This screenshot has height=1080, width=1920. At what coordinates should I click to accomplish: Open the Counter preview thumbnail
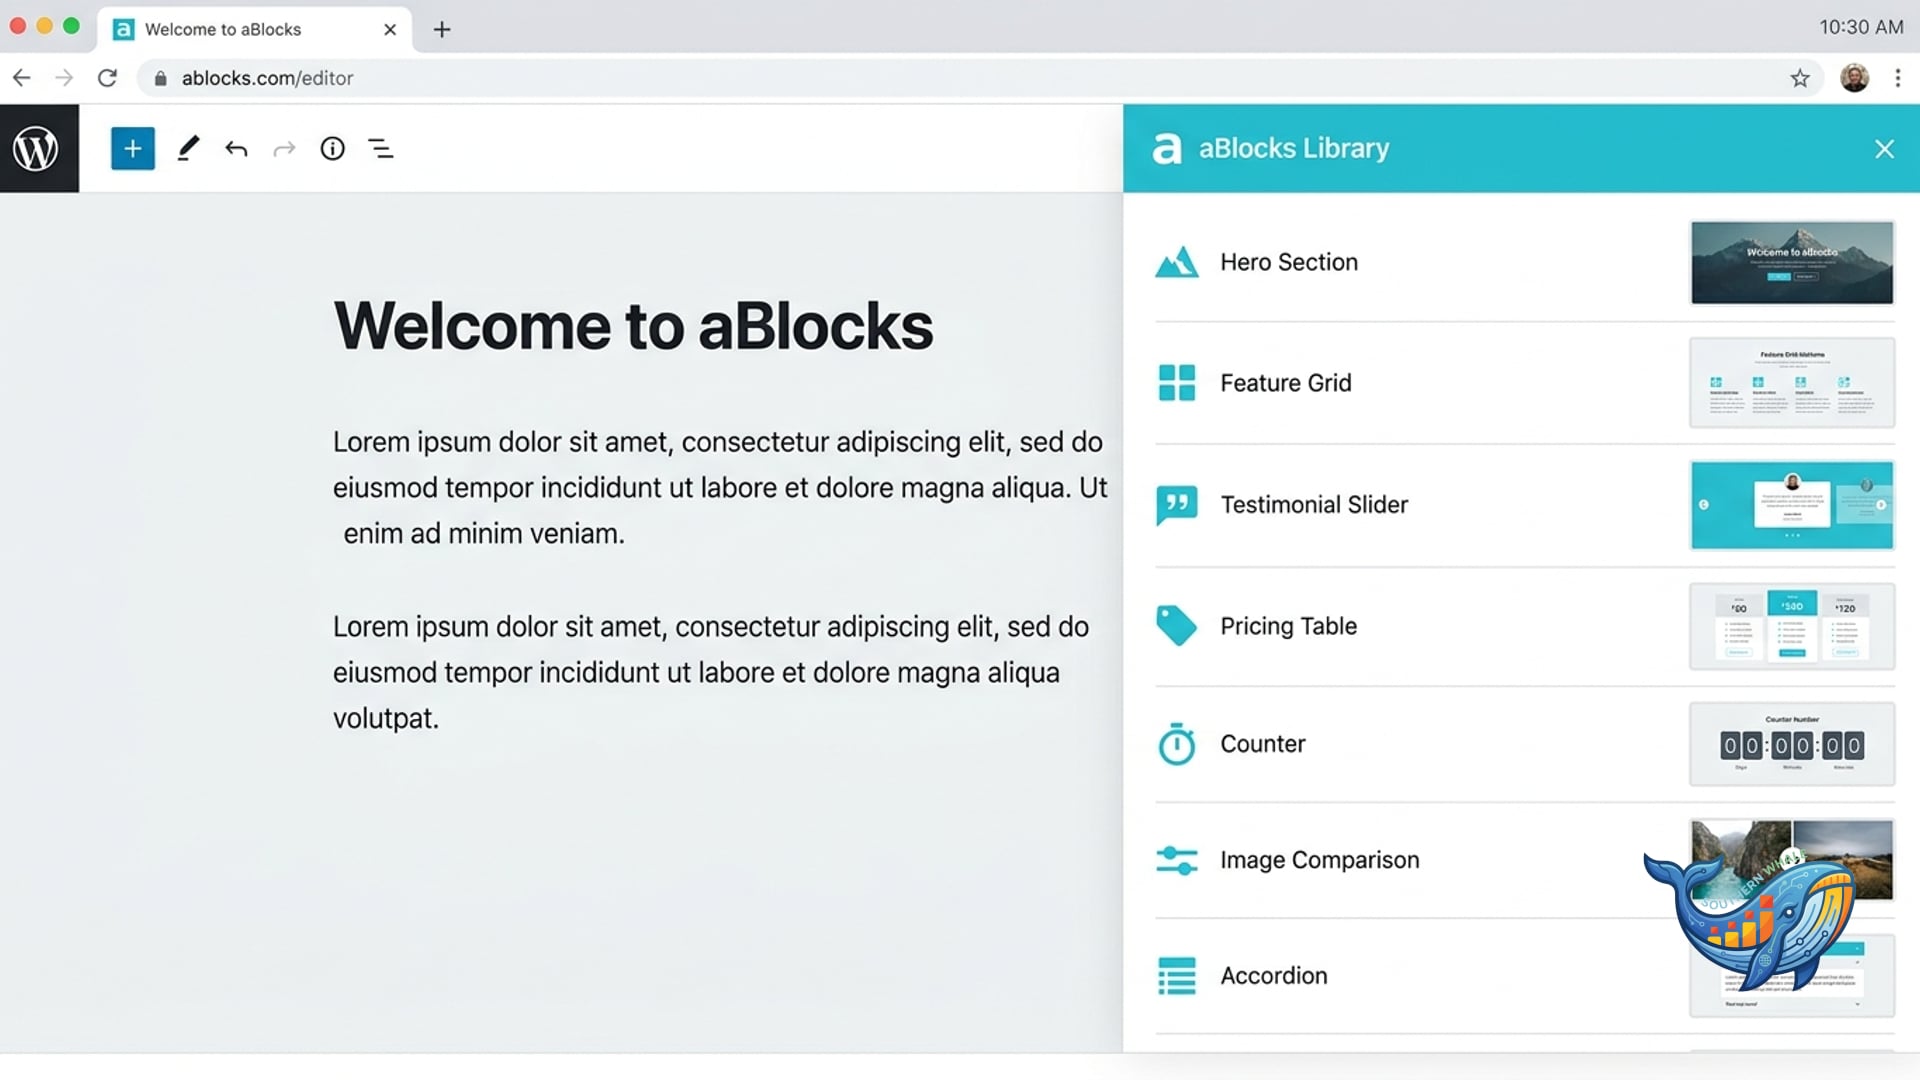(1792, 744)
